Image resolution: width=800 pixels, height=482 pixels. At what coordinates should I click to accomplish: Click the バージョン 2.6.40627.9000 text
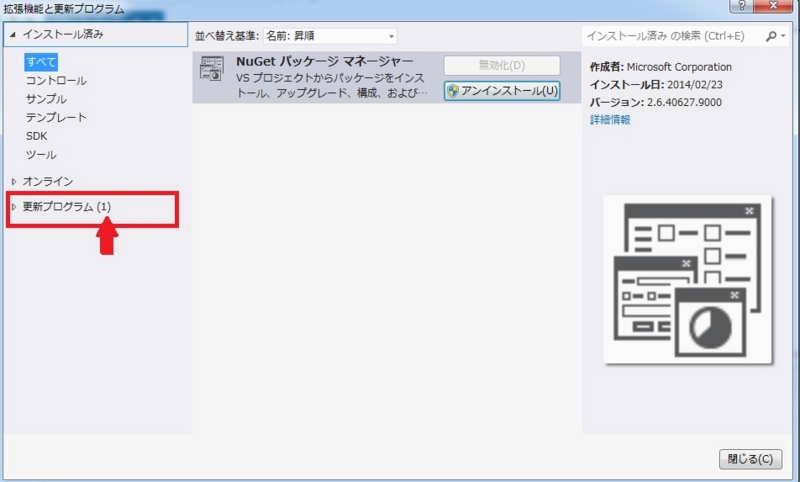[x=656, y=103]
